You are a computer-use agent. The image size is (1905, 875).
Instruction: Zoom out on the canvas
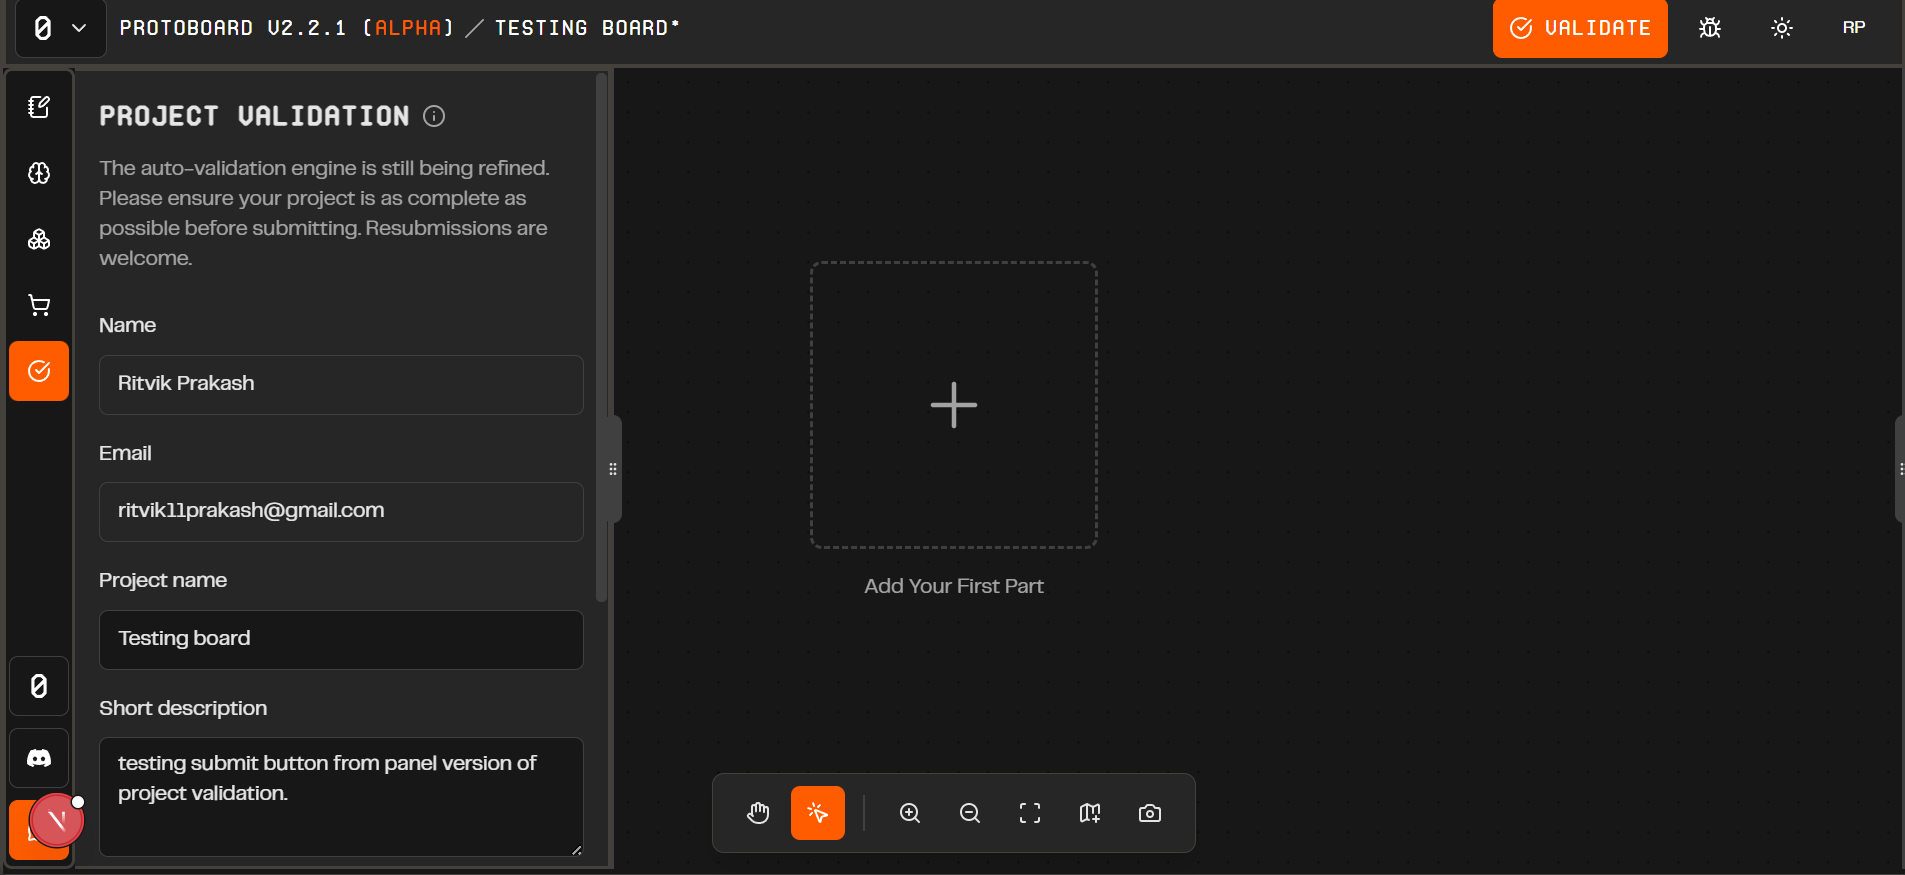click(970, 813)
